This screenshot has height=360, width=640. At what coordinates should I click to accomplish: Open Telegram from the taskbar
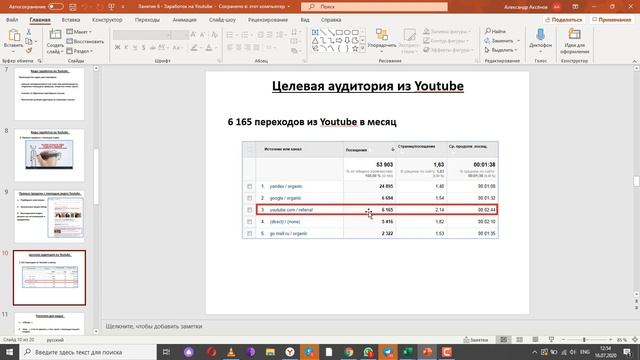(388, 352)
